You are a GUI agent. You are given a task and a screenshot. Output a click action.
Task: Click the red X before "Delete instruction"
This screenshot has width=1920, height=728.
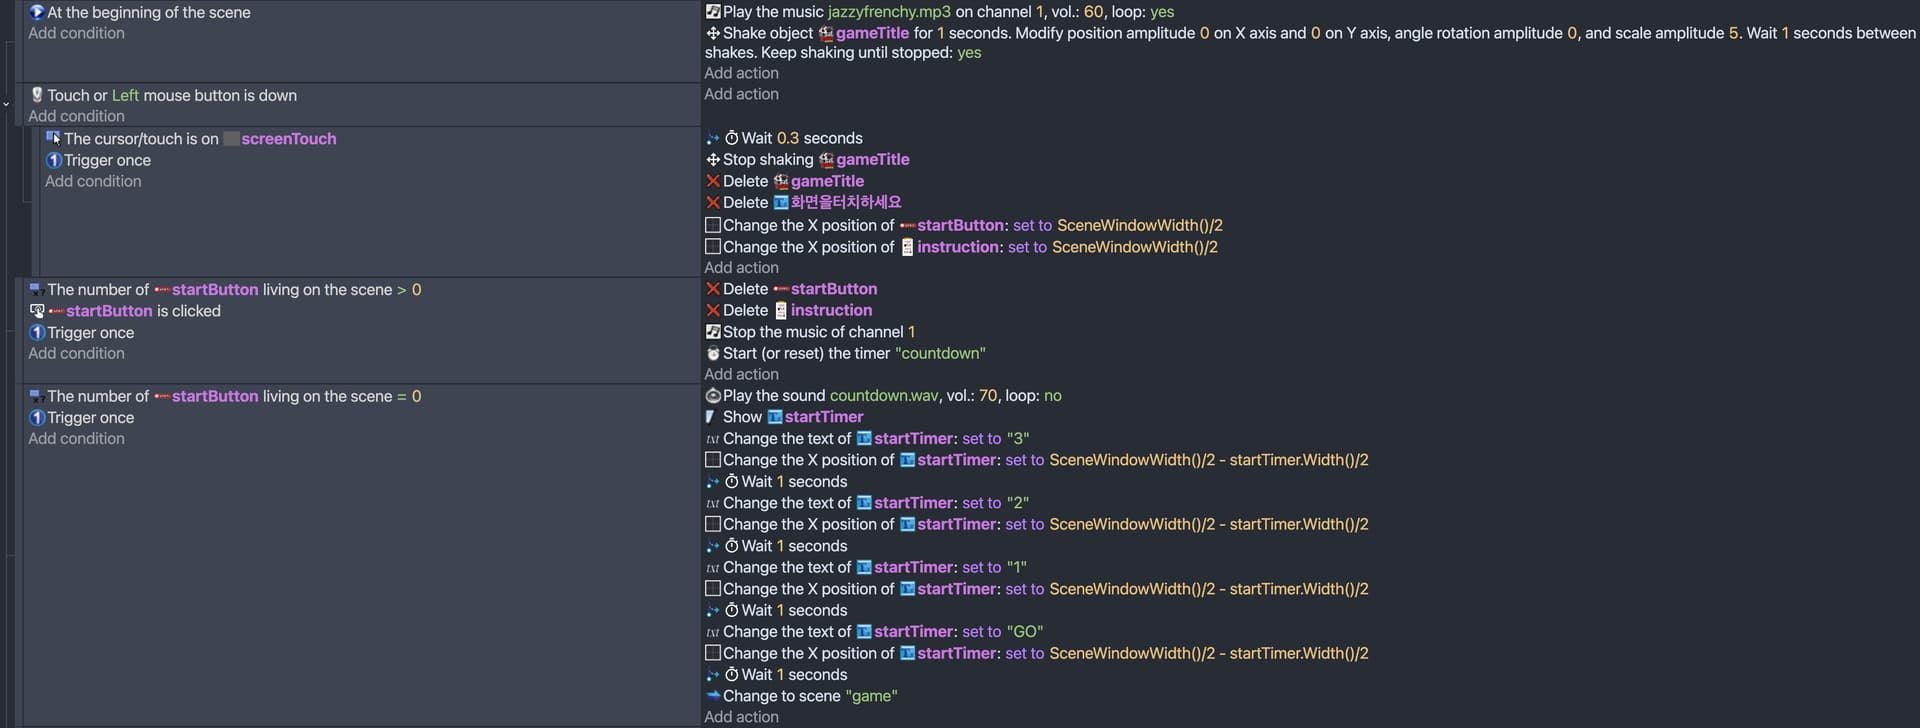pyautogui.click(x=713, y=310)
